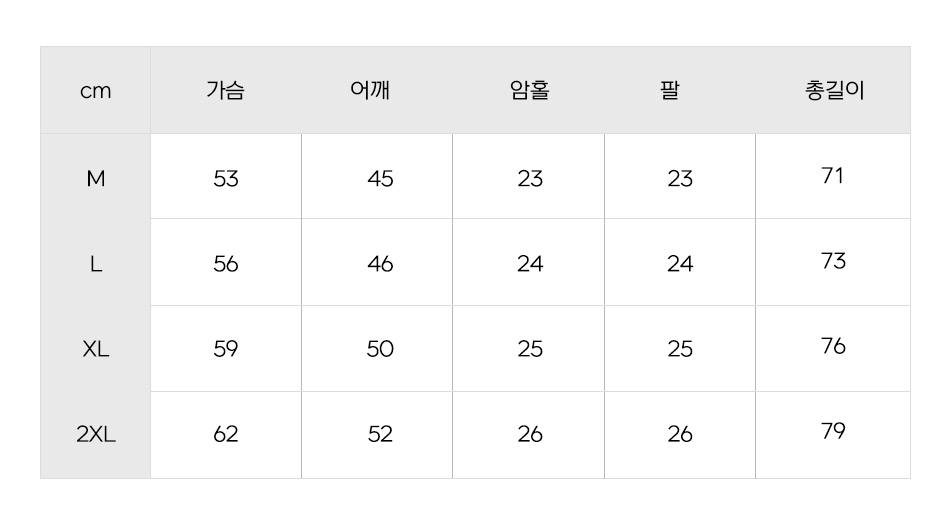Viewport: 950px width, 524px height.
Task: Click the 암홀 column header
Action: [x=529, y=91]
